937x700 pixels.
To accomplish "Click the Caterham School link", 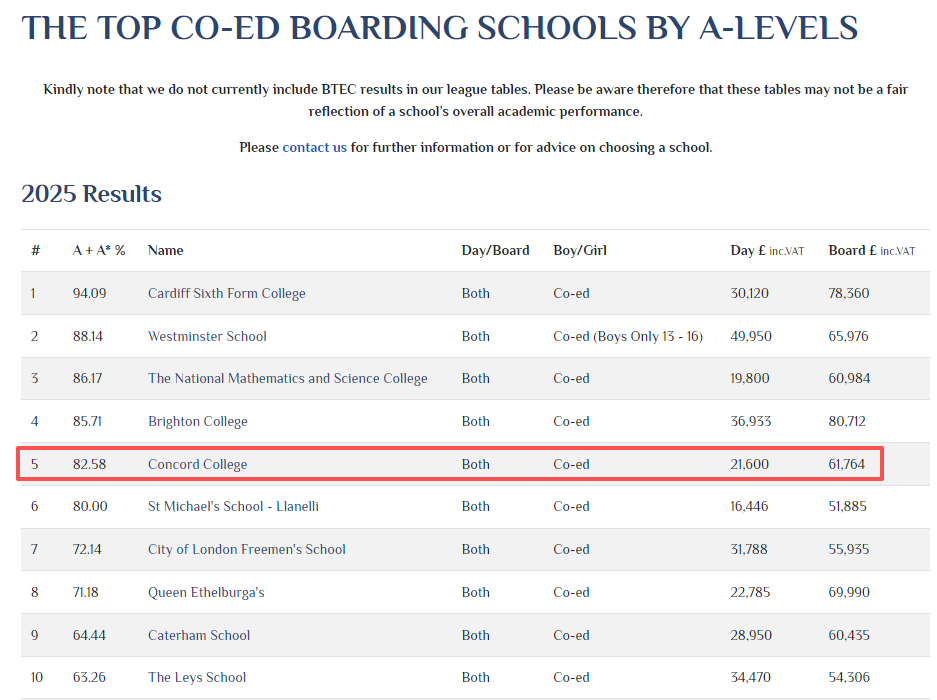I will pos(199,635).
